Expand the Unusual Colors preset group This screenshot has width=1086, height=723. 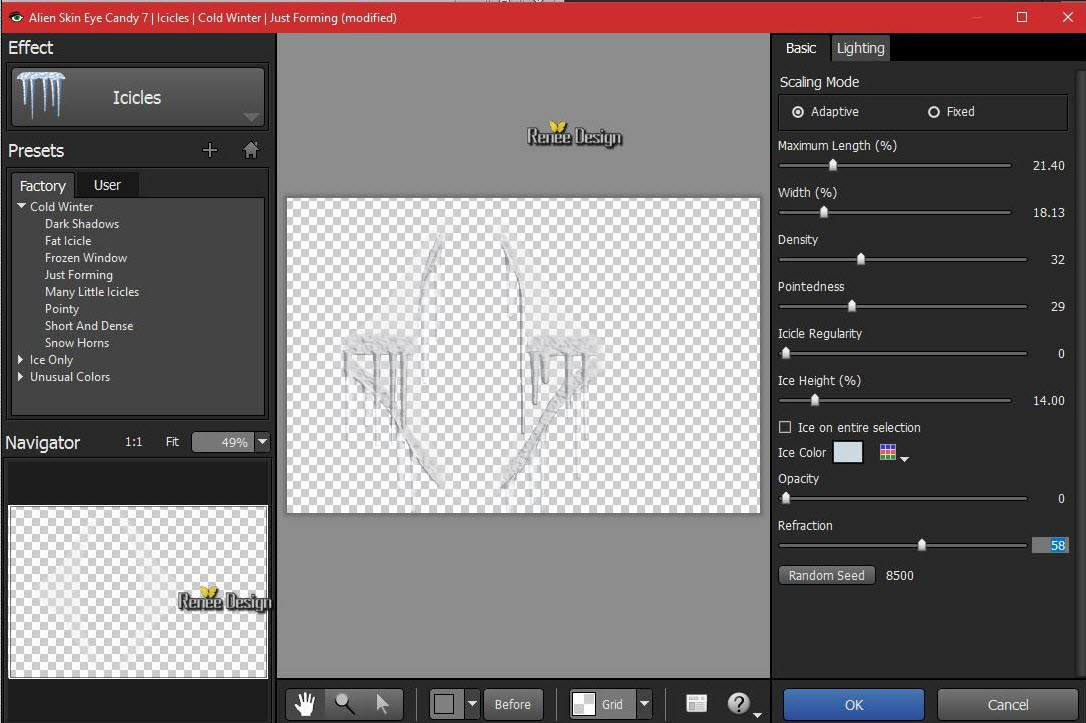pos(21,377)
